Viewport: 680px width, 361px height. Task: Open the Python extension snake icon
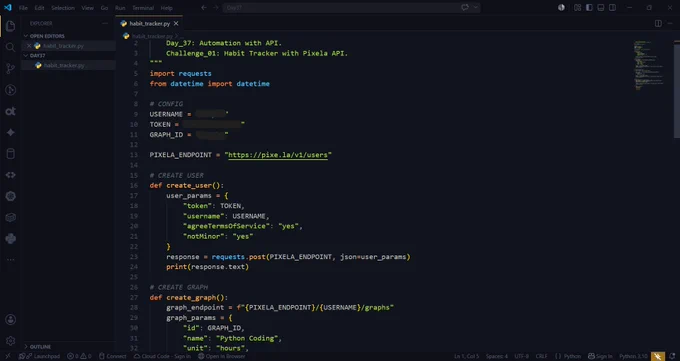coord(10,238)
